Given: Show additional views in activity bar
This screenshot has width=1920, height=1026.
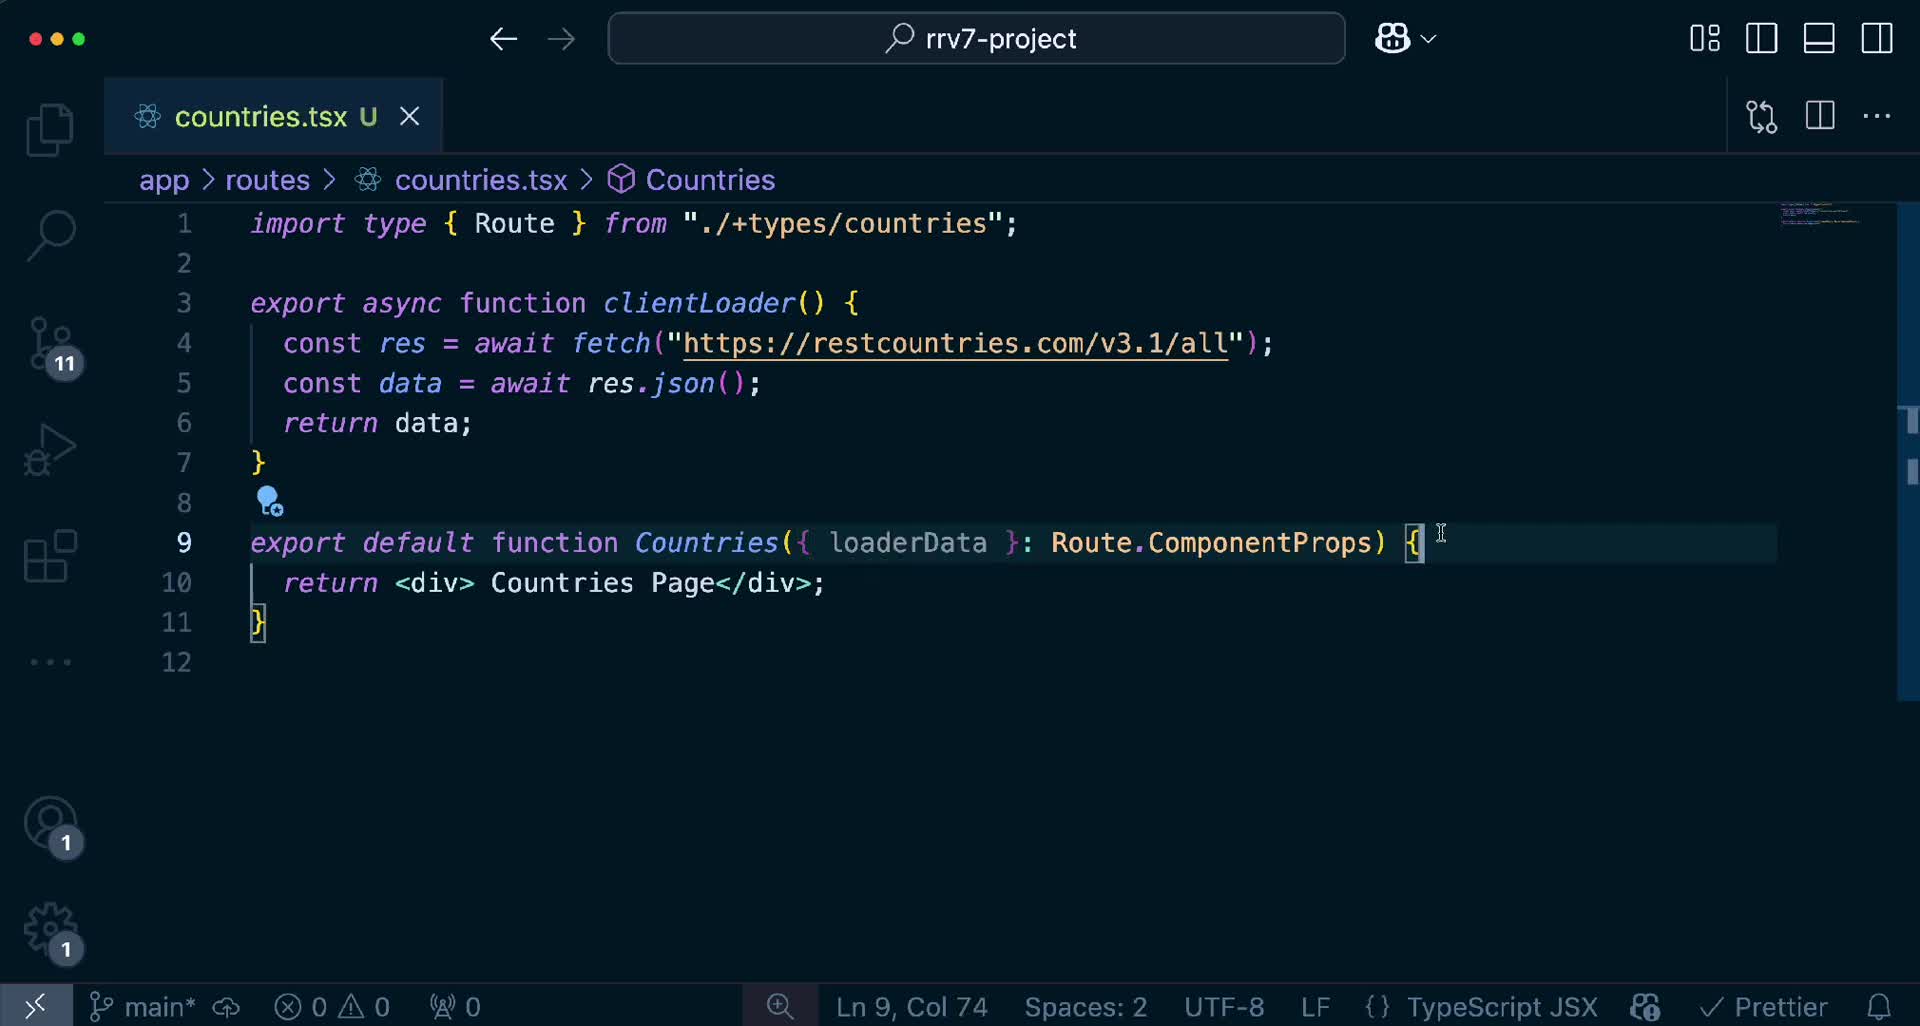Looking at the screenshot, I should click(50, 662).
